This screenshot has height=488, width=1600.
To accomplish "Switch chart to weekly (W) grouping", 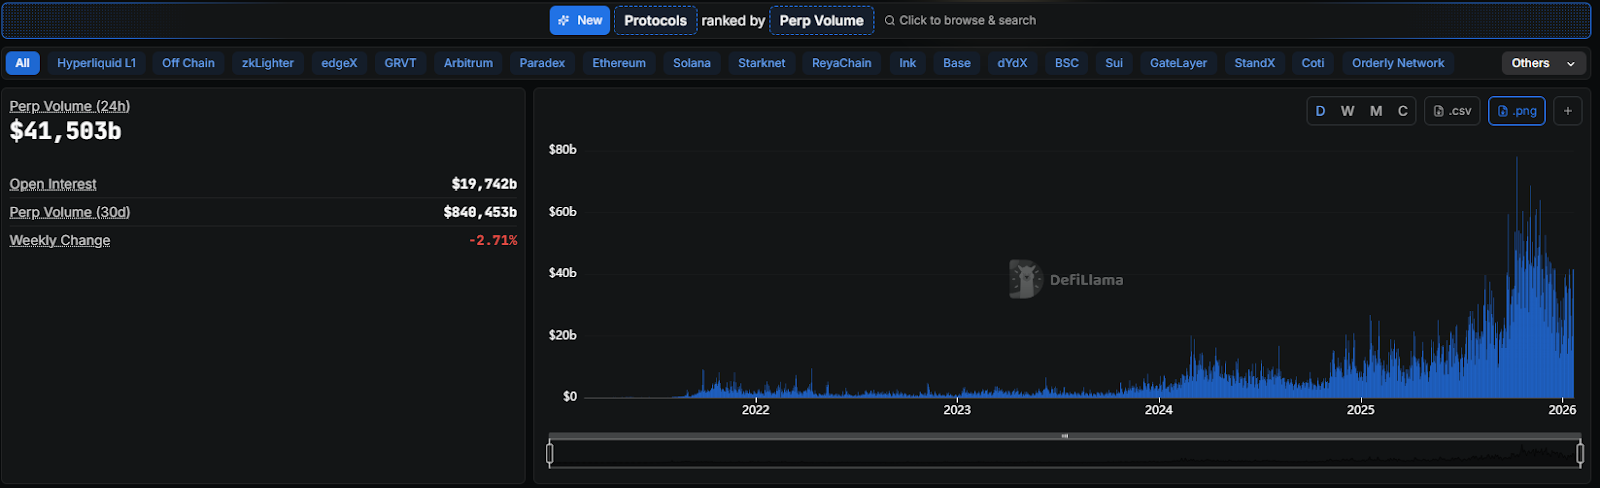I will [1348, 111].
